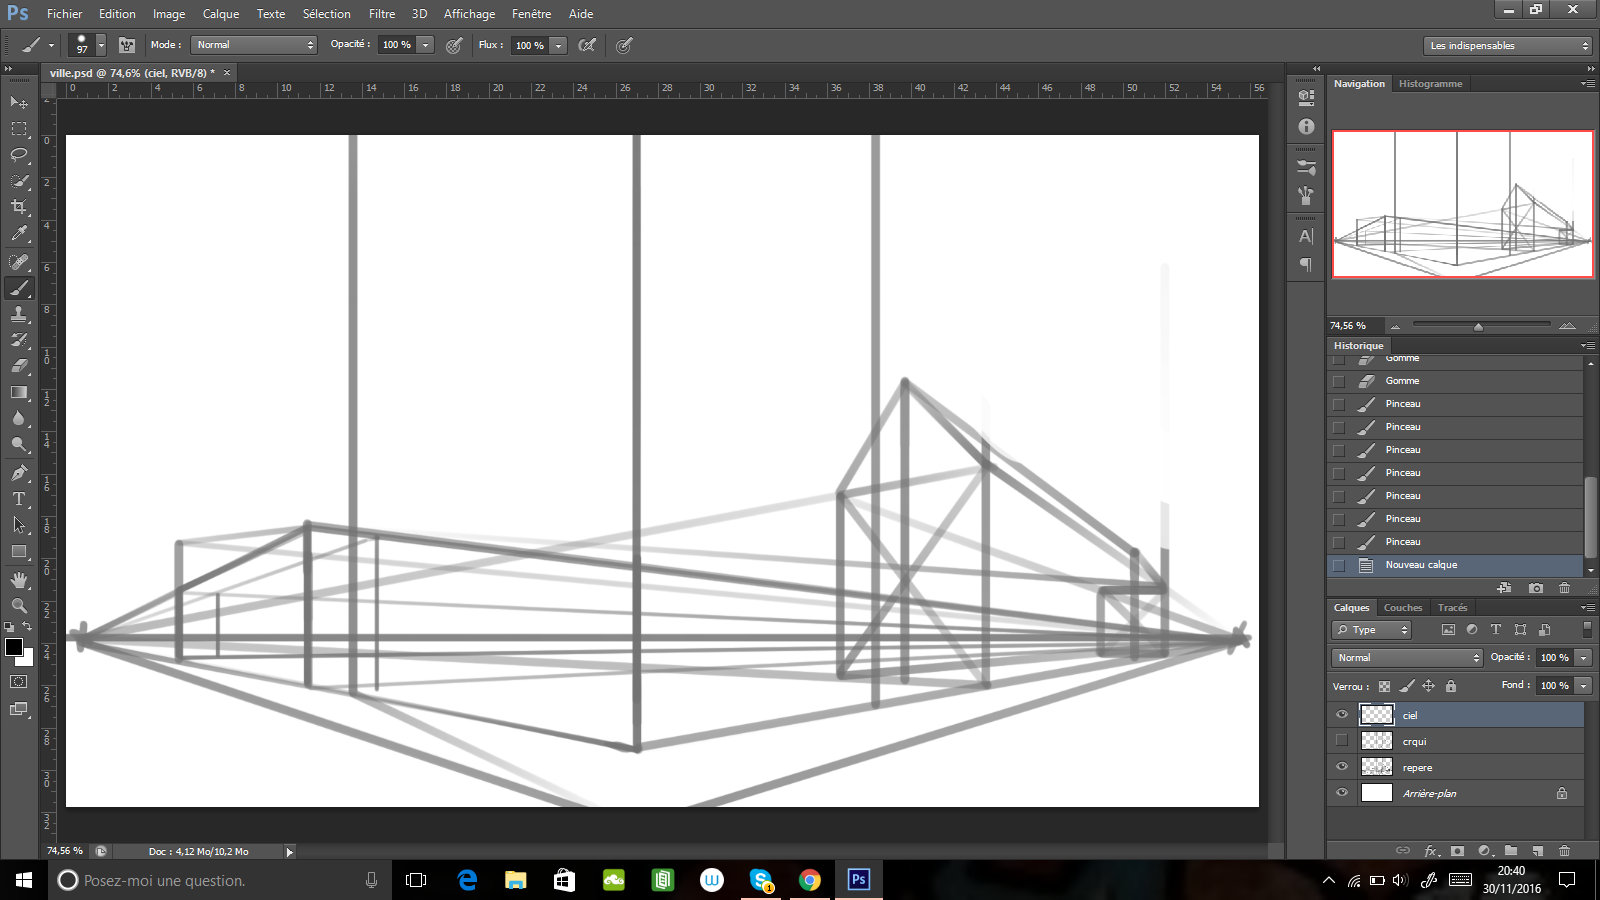Create a new layer with the new layer button
Viewport: 1600px width, 900px height.
click(1537, 851)
